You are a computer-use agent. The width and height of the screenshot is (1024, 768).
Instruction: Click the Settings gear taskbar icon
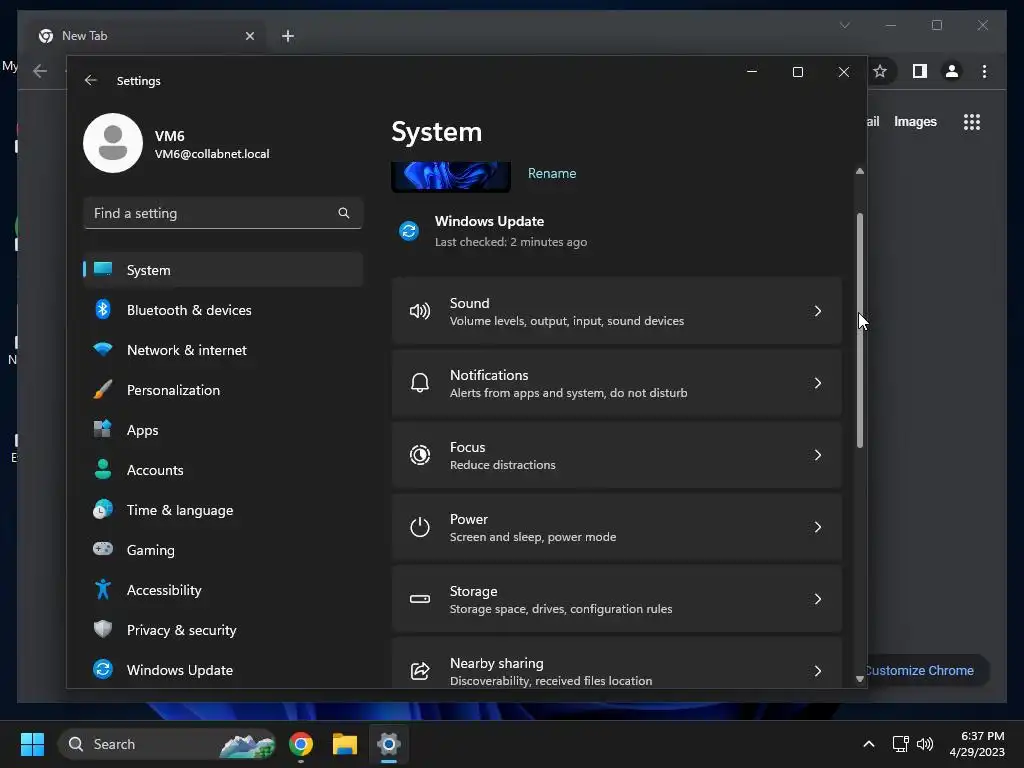point(389,744)
